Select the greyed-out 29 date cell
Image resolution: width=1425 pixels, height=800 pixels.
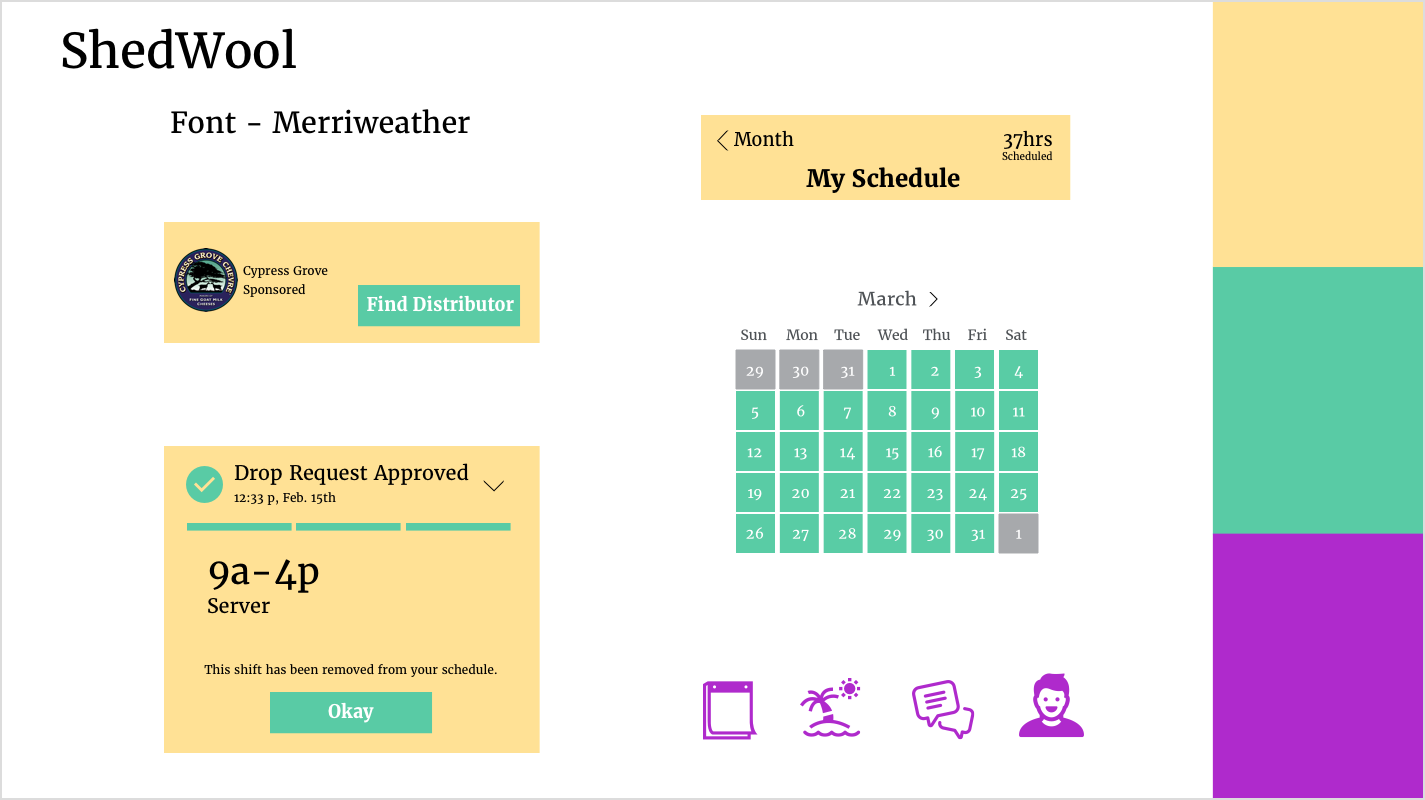pyautogui.click(x=755, y=370)
